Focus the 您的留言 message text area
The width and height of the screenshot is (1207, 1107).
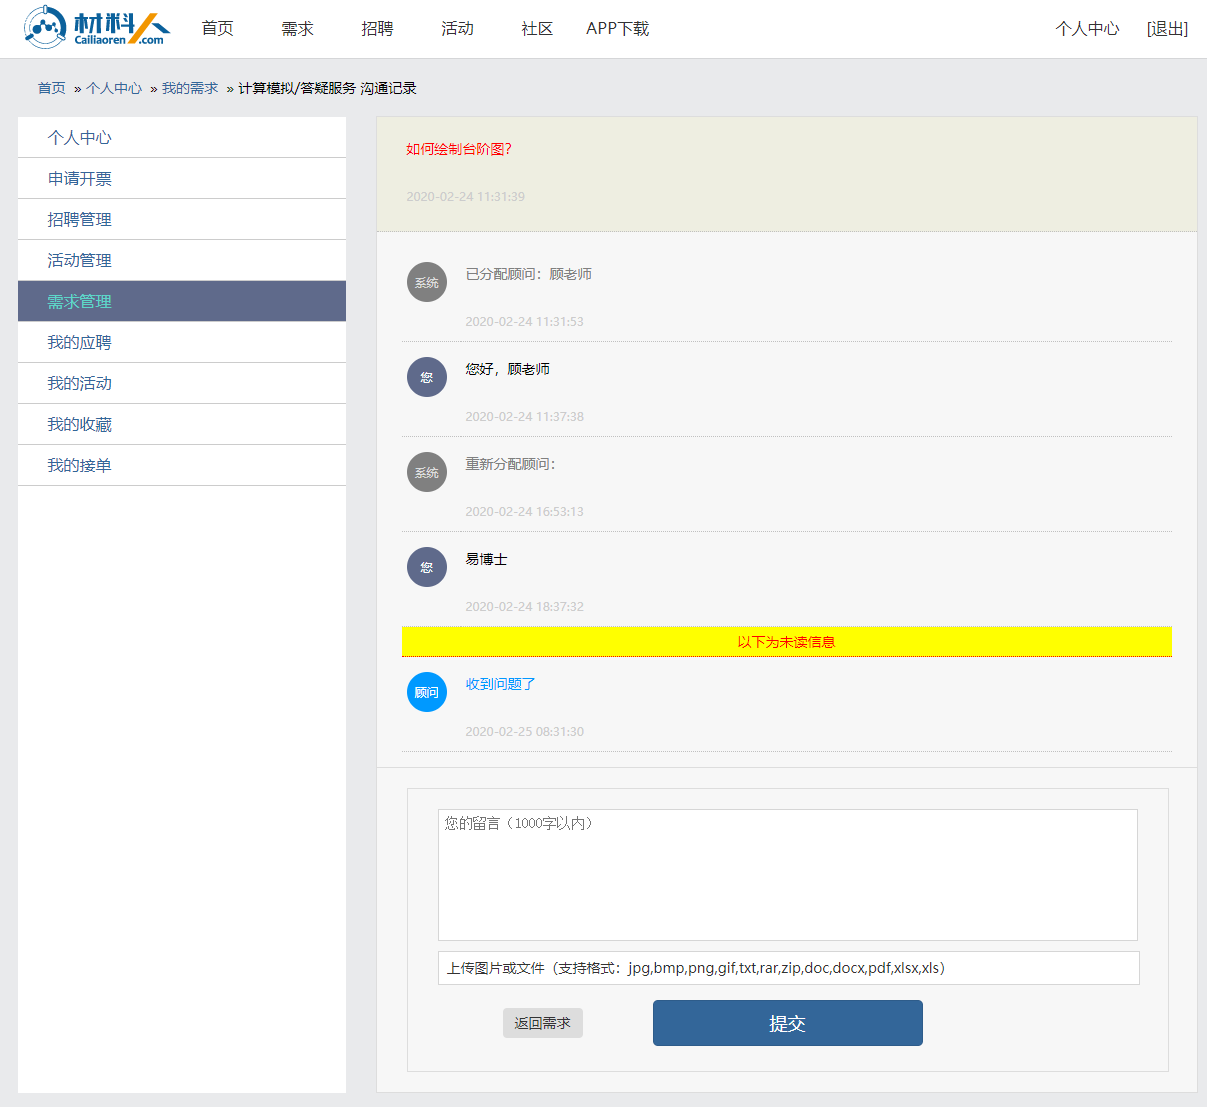click(x=787, y=875)
